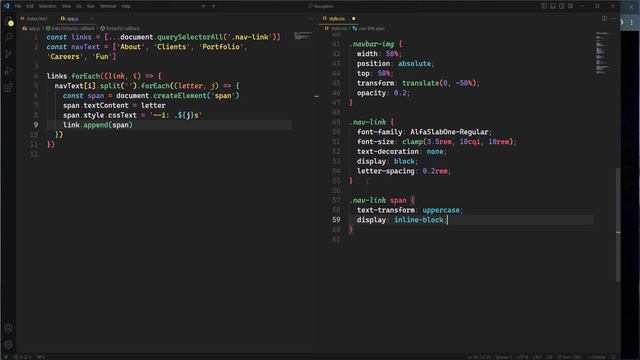Viewport: 640px width, 360px height.
Task: Click the style.css vertical scrollbar
Action: point(618,224)
